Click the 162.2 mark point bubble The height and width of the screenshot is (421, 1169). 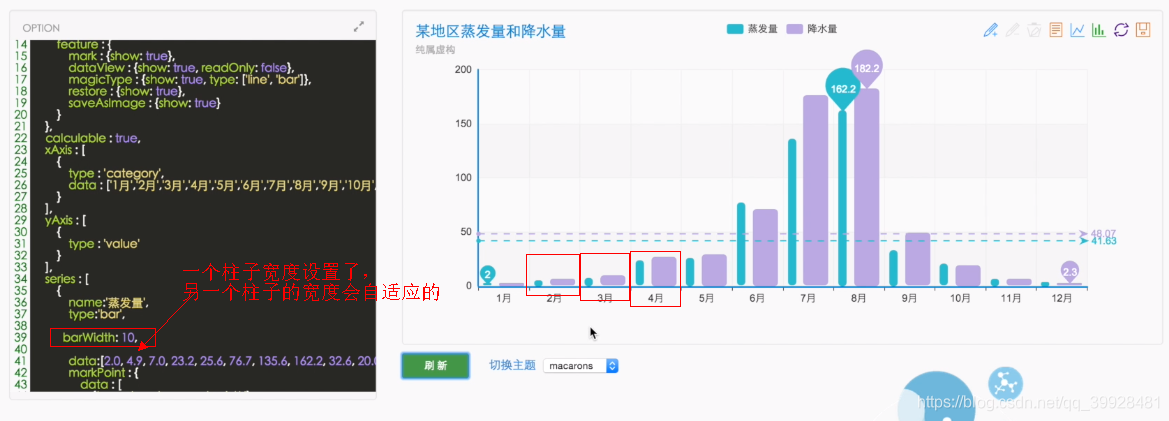point(842,89)
